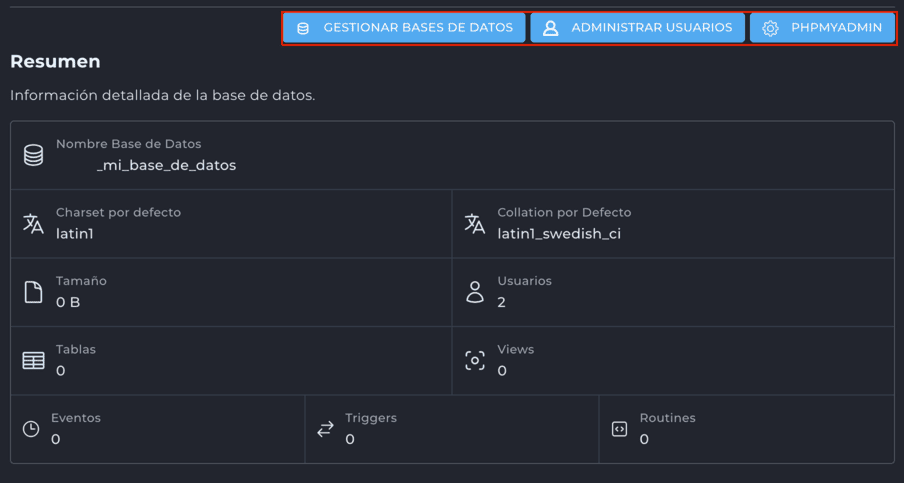Viewport: 904px width, 483px height.
Task: Click the latin1 charset value
Action: click(x=75, y=234)
